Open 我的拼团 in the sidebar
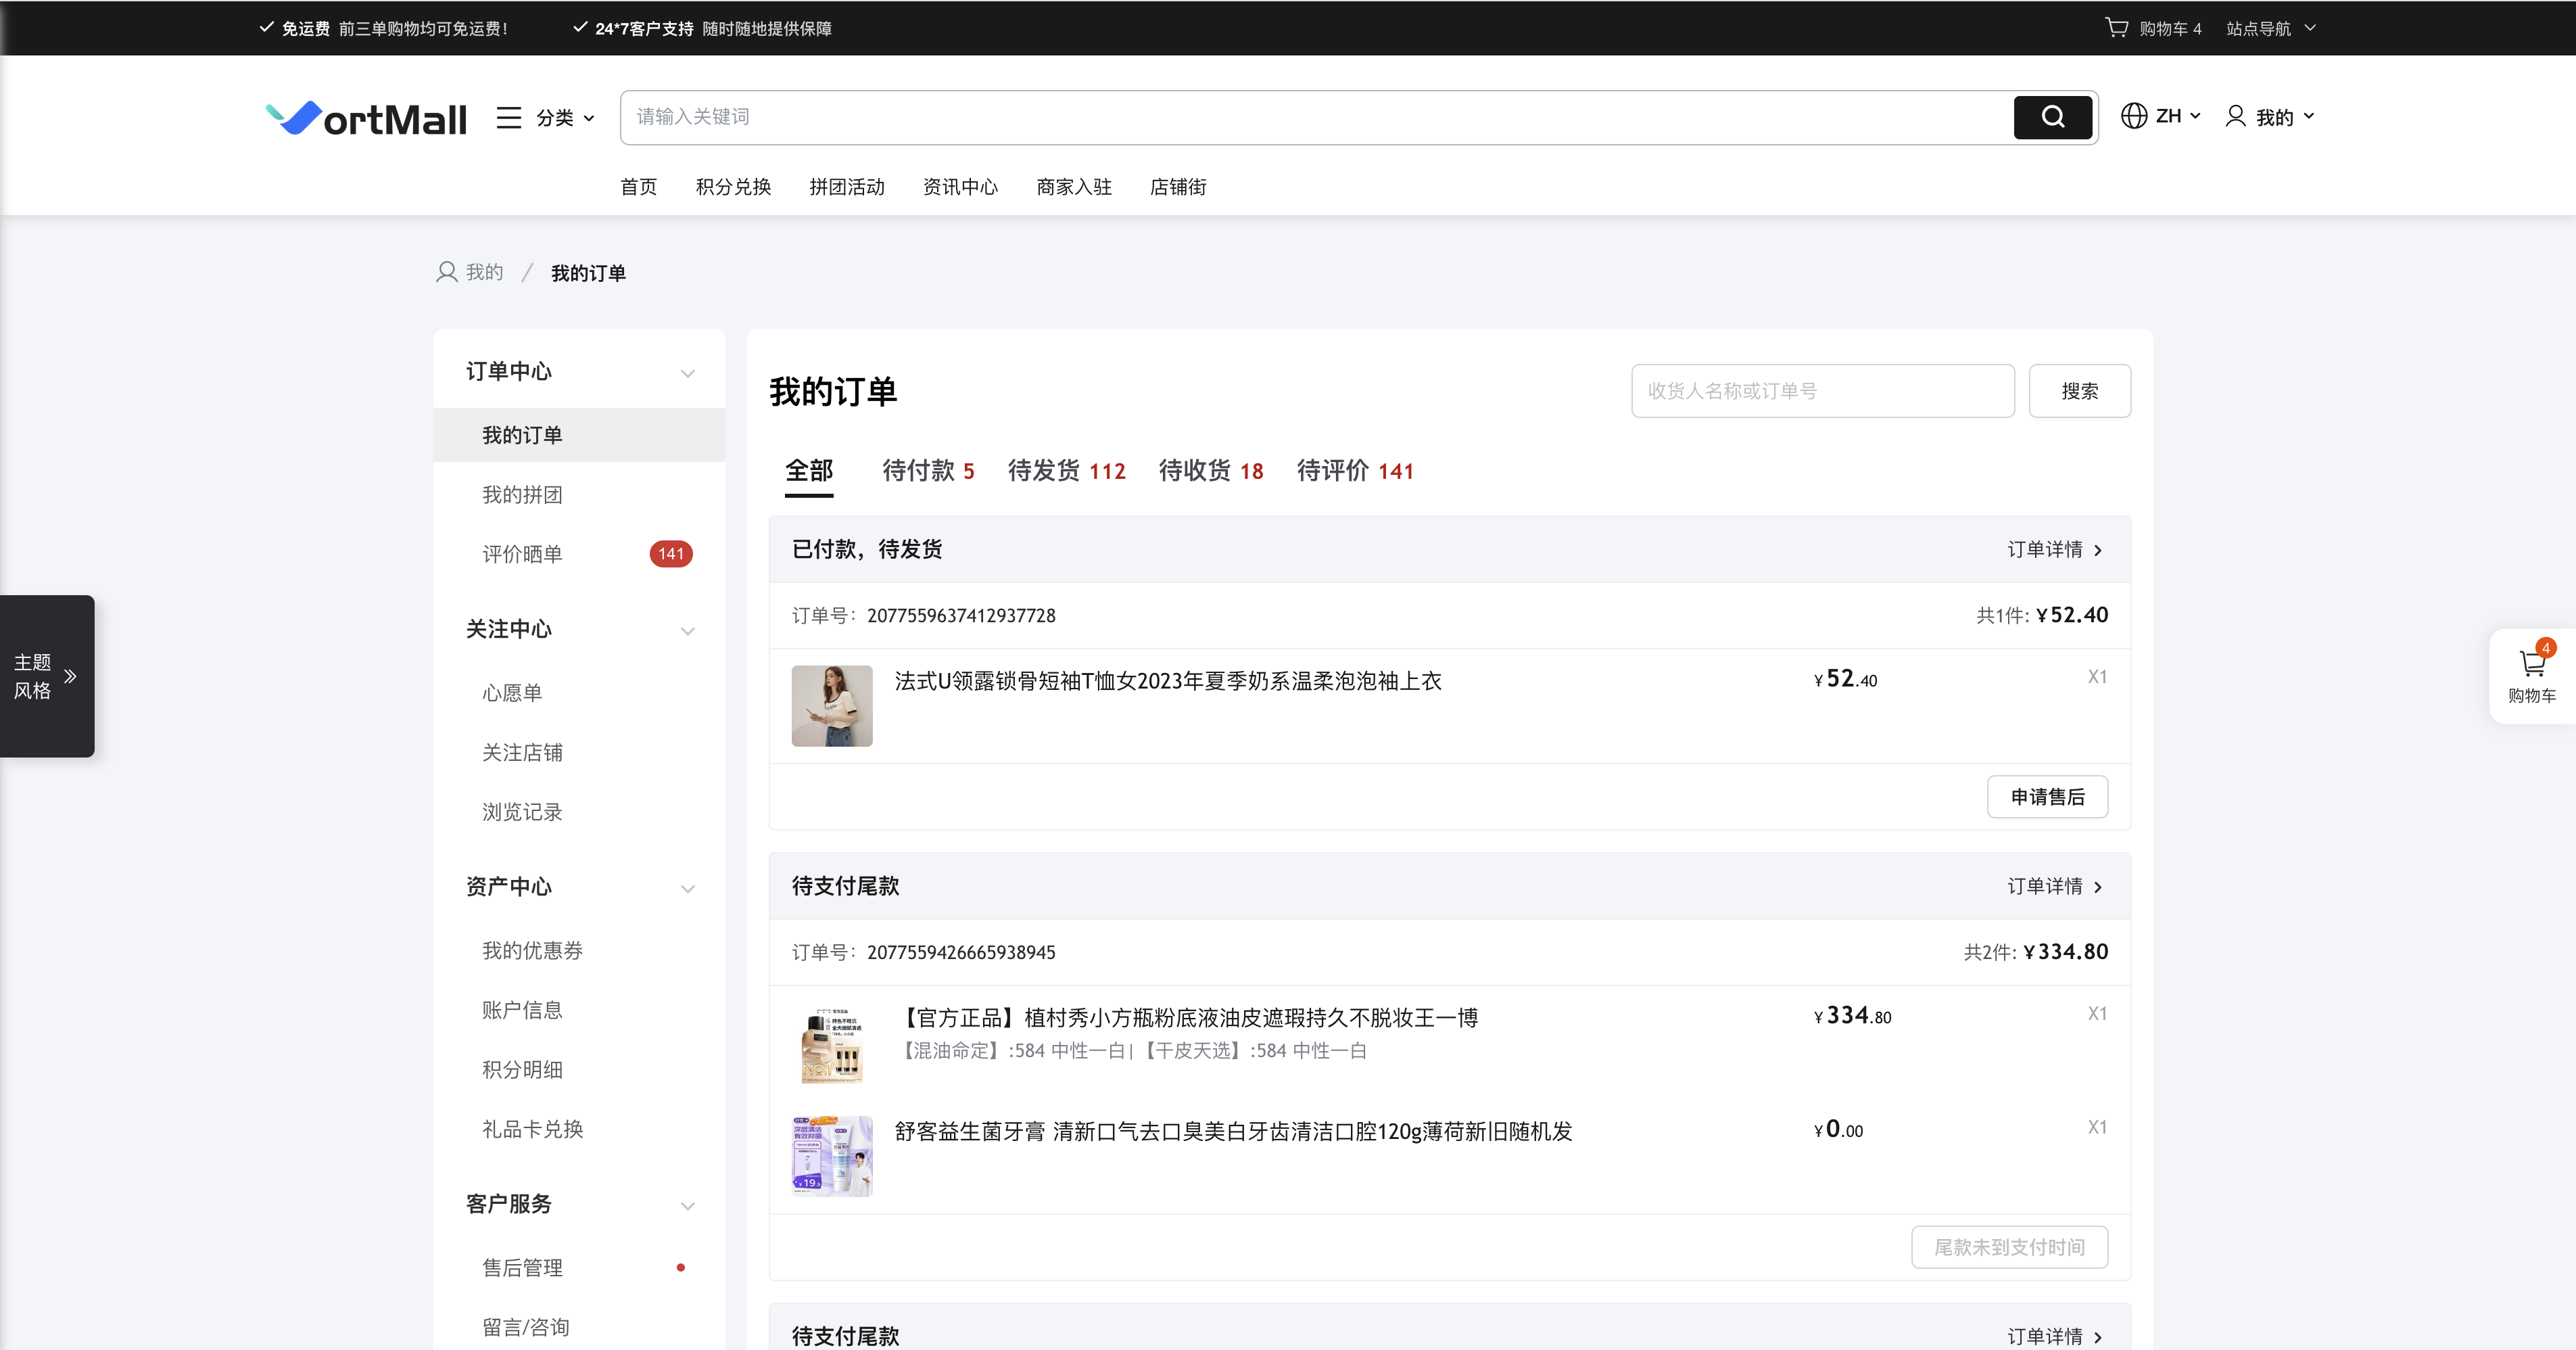2576x1350 pixels. (x=522, y=495)
